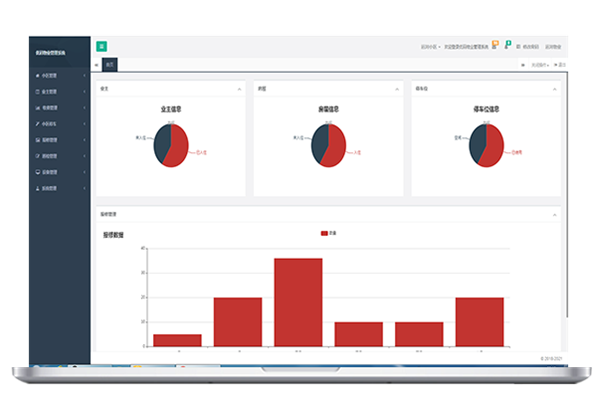Click the 报修数据 chart heading
Screen dimensions: 594x405
tap(113, 235)
